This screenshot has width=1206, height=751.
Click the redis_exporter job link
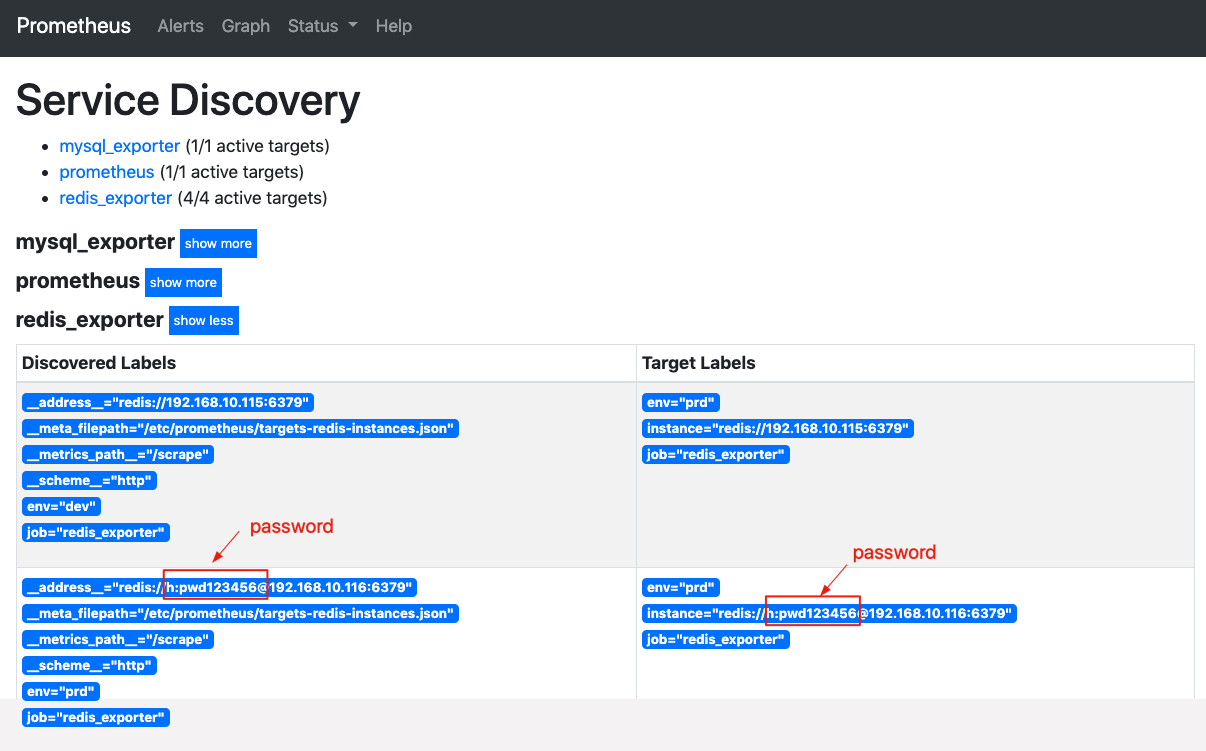pyautogui.click(x=115, y=198)
